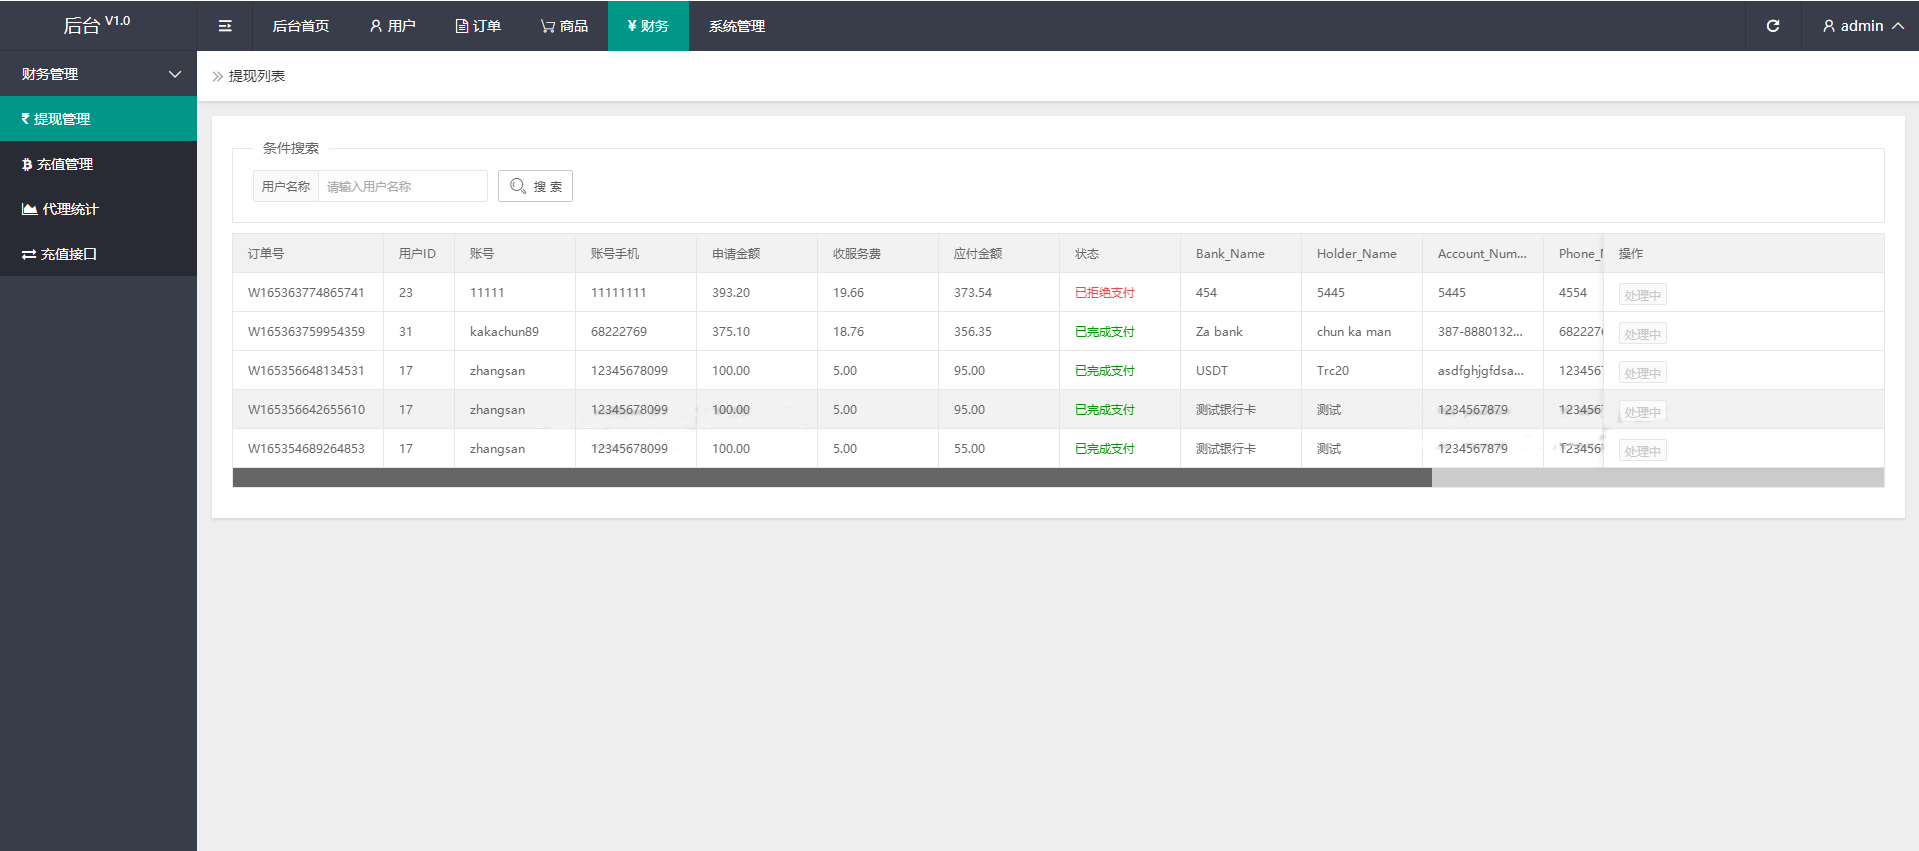Open the 系统管理 navigation menu

point(736,26)
